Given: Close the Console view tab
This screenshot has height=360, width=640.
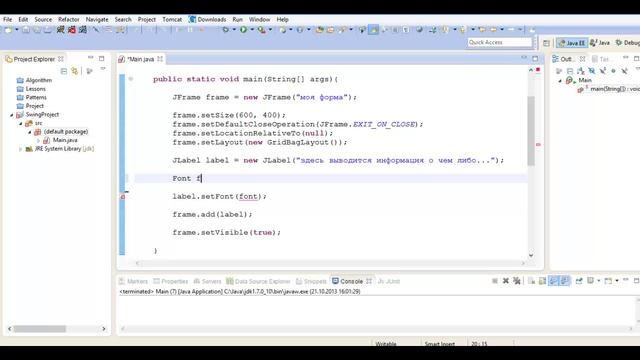Looking at the screenshot, I should click(x=369, y=281).
